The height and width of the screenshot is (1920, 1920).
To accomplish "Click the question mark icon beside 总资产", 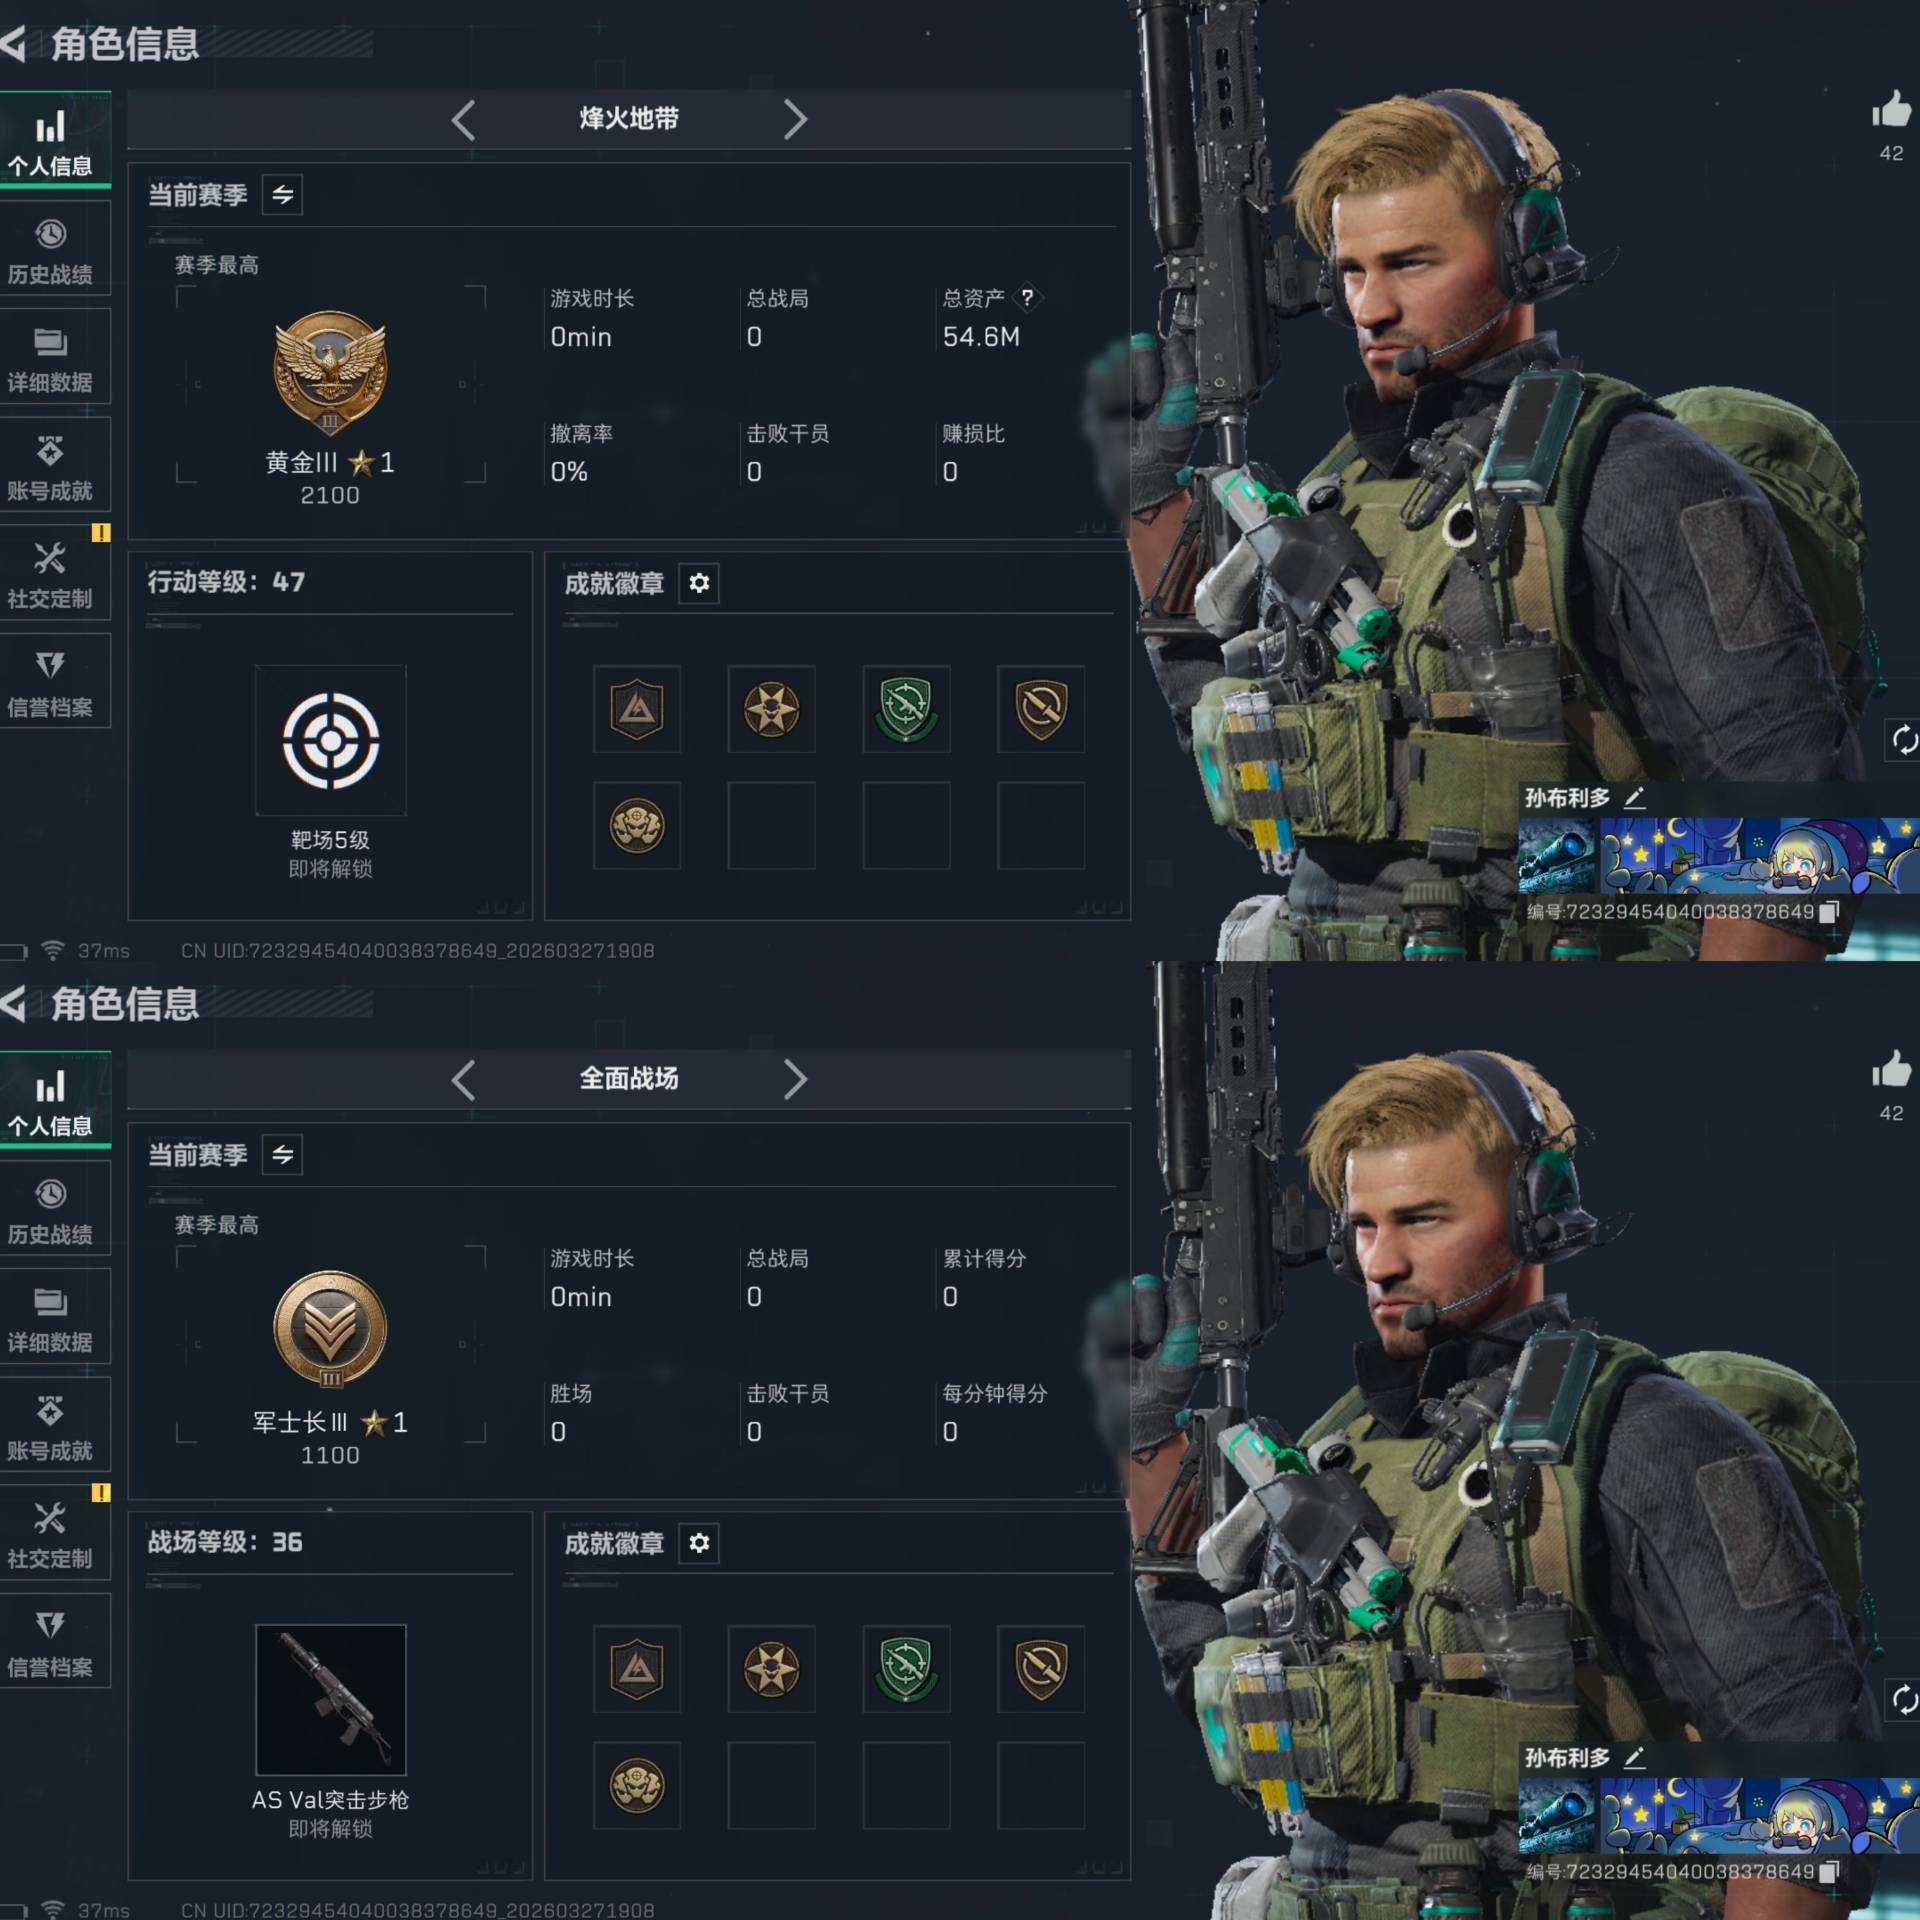I will pos(1027,297).
